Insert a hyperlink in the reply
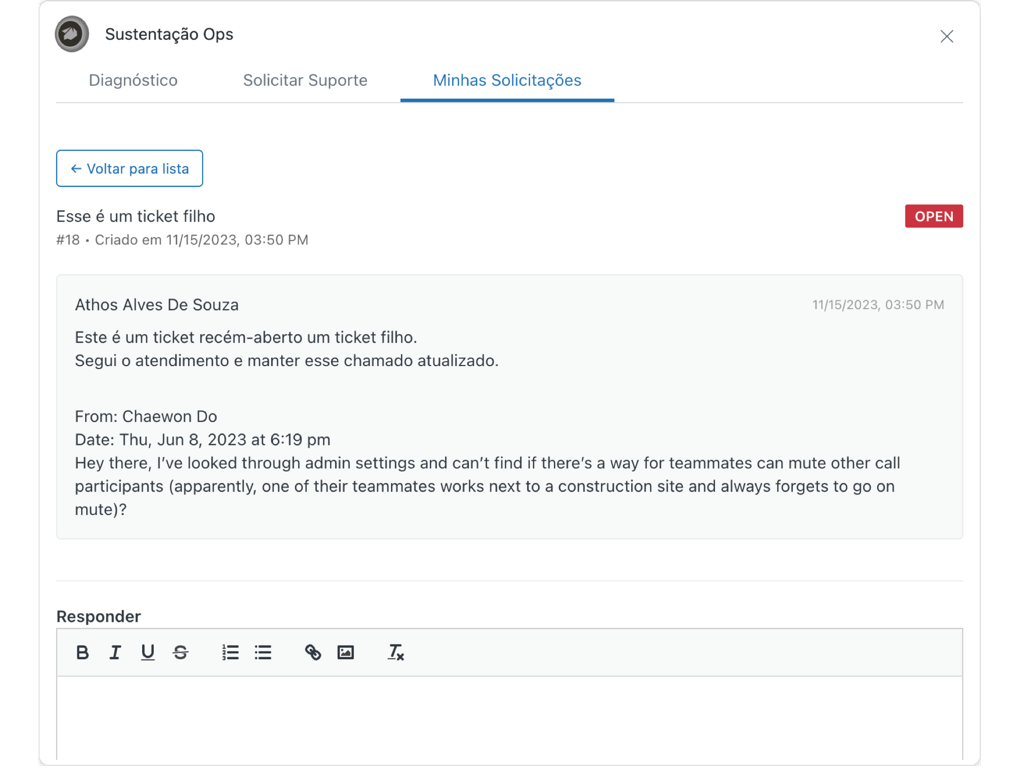1024x768 pixels. pyautogui.click(x=313, y=653)
